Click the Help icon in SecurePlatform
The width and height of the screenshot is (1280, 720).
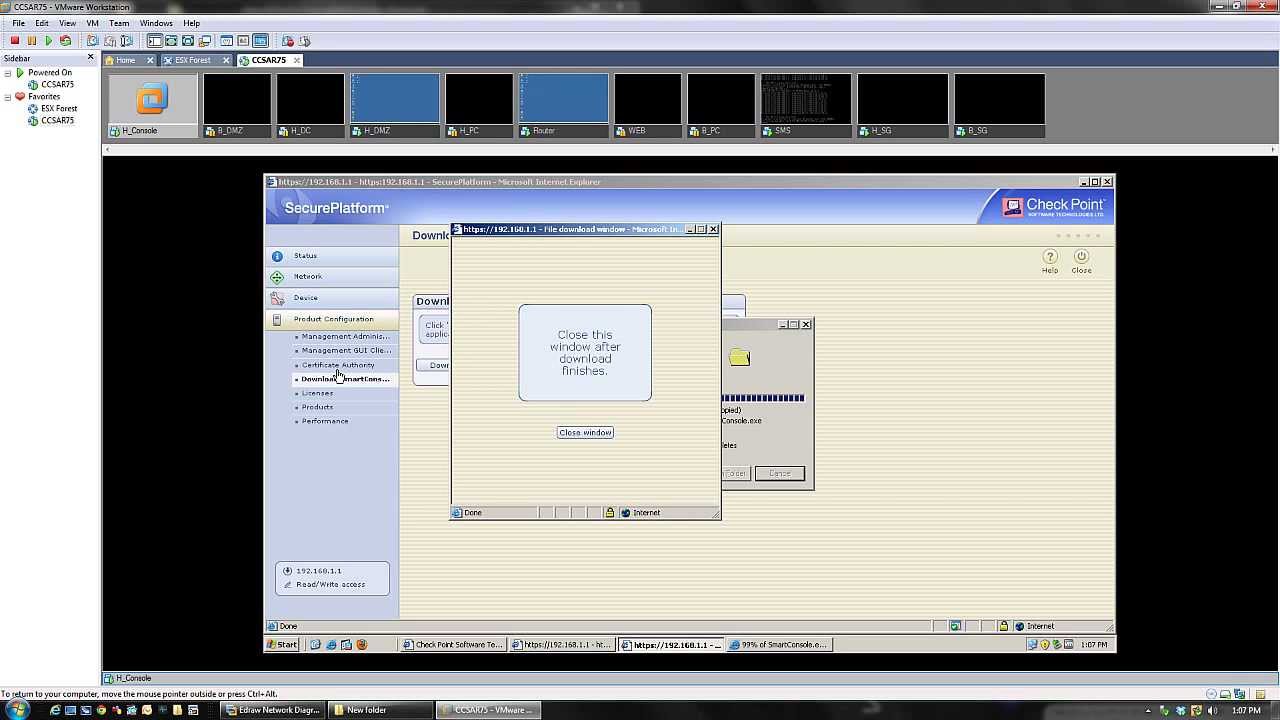[x=1050, y=257]
